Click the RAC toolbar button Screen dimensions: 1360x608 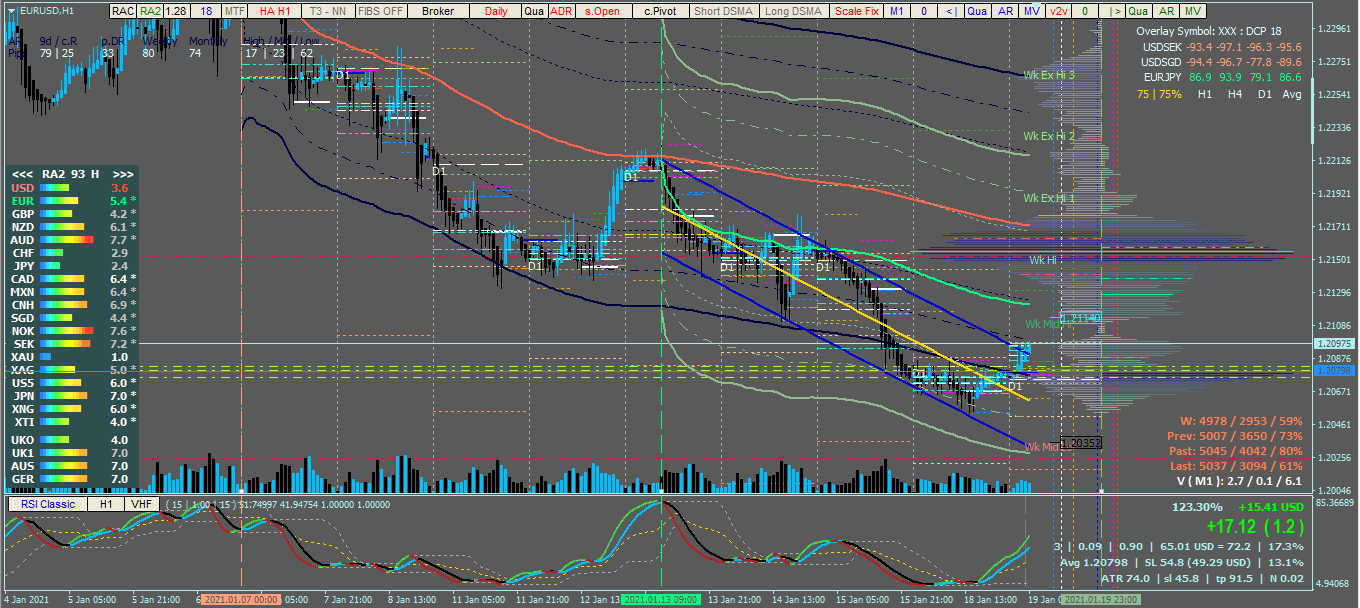tap(123, 11)
